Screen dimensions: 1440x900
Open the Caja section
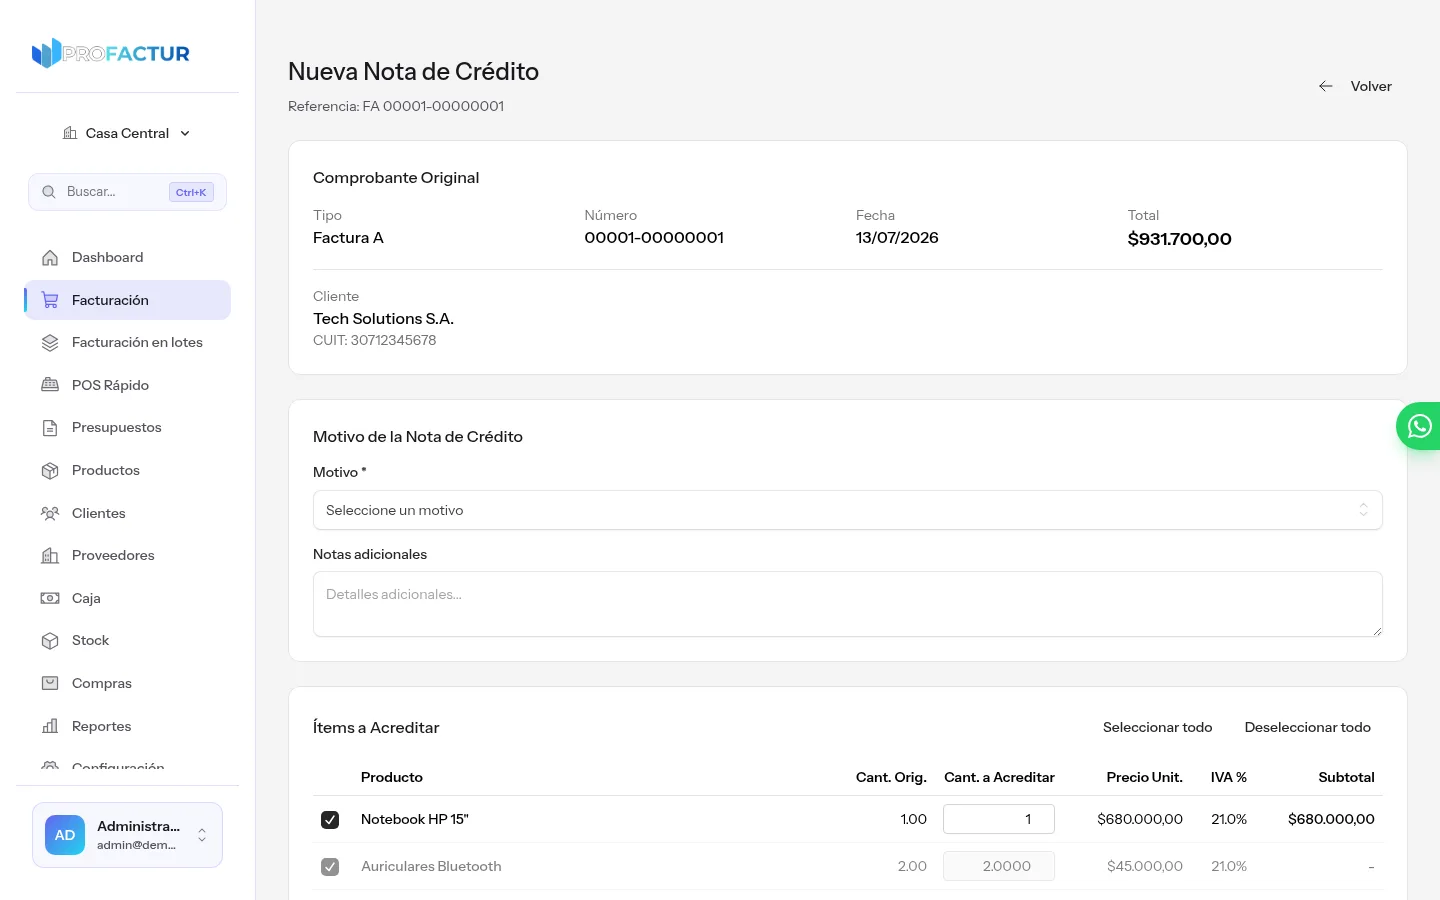click(x=127, y=598)
